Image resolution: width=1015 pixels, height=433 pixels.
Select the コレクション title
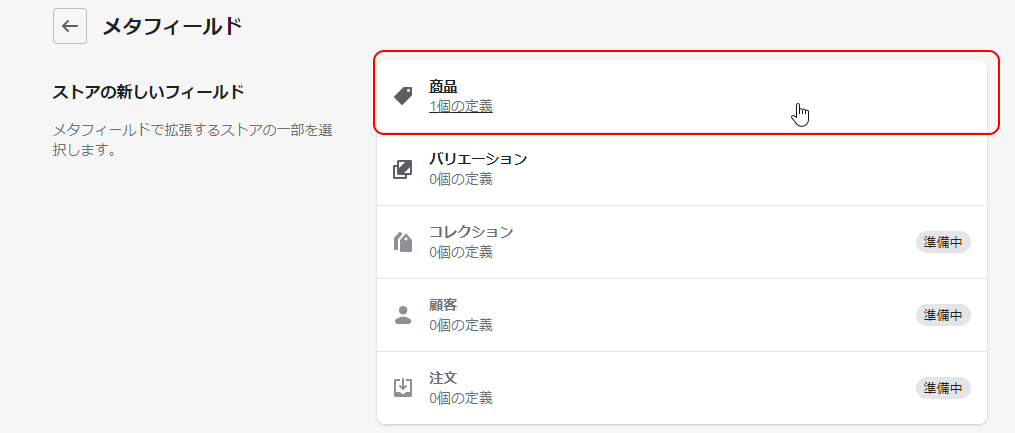click(471, 232)
